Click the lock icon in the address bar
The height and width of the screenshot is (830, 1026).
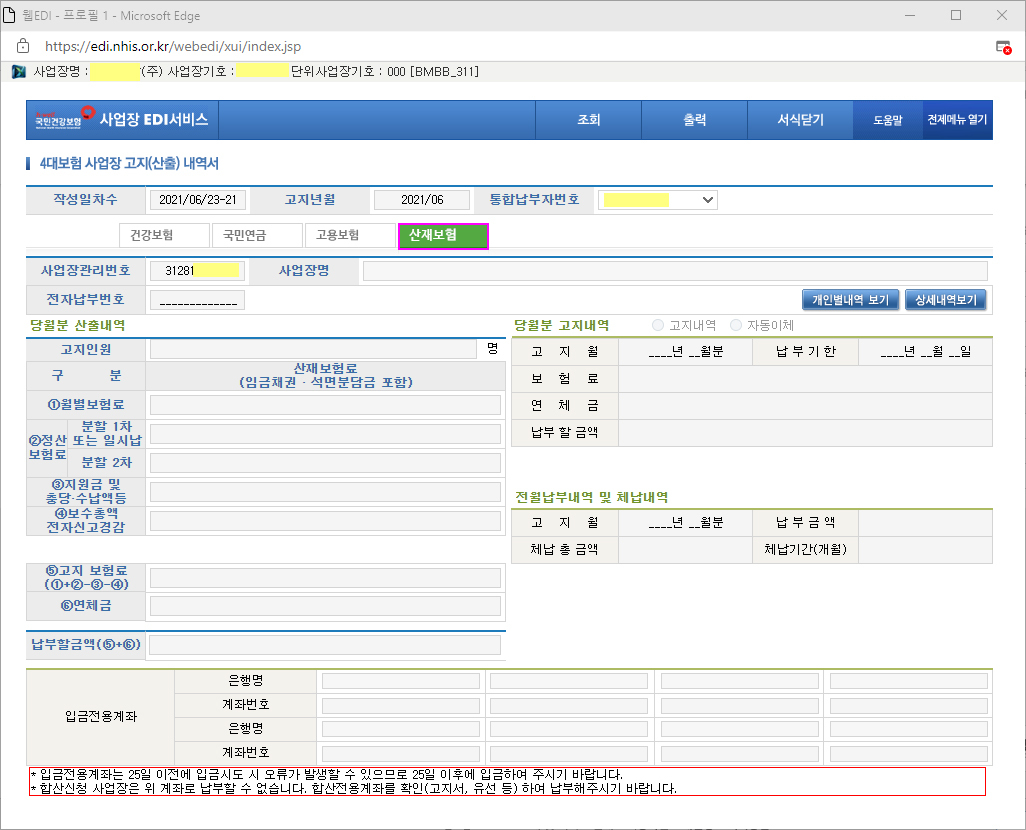coord(23,46)
